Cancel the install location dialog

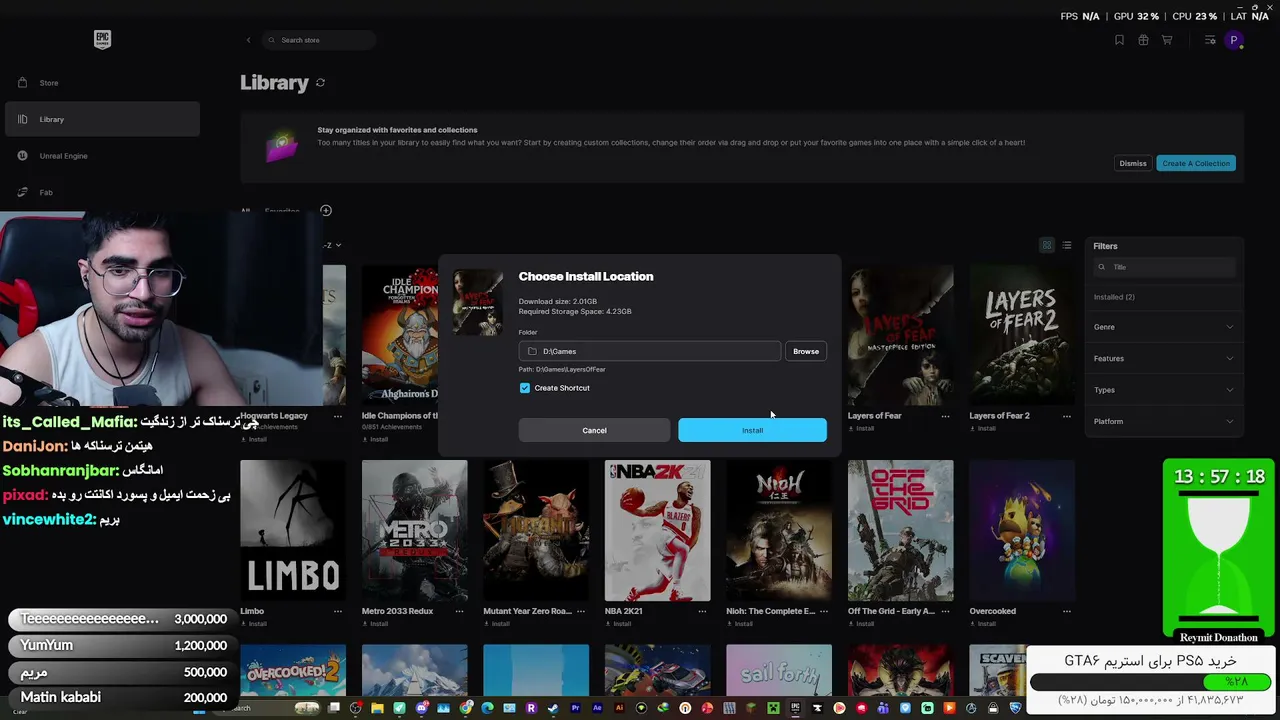coord(594,430)
